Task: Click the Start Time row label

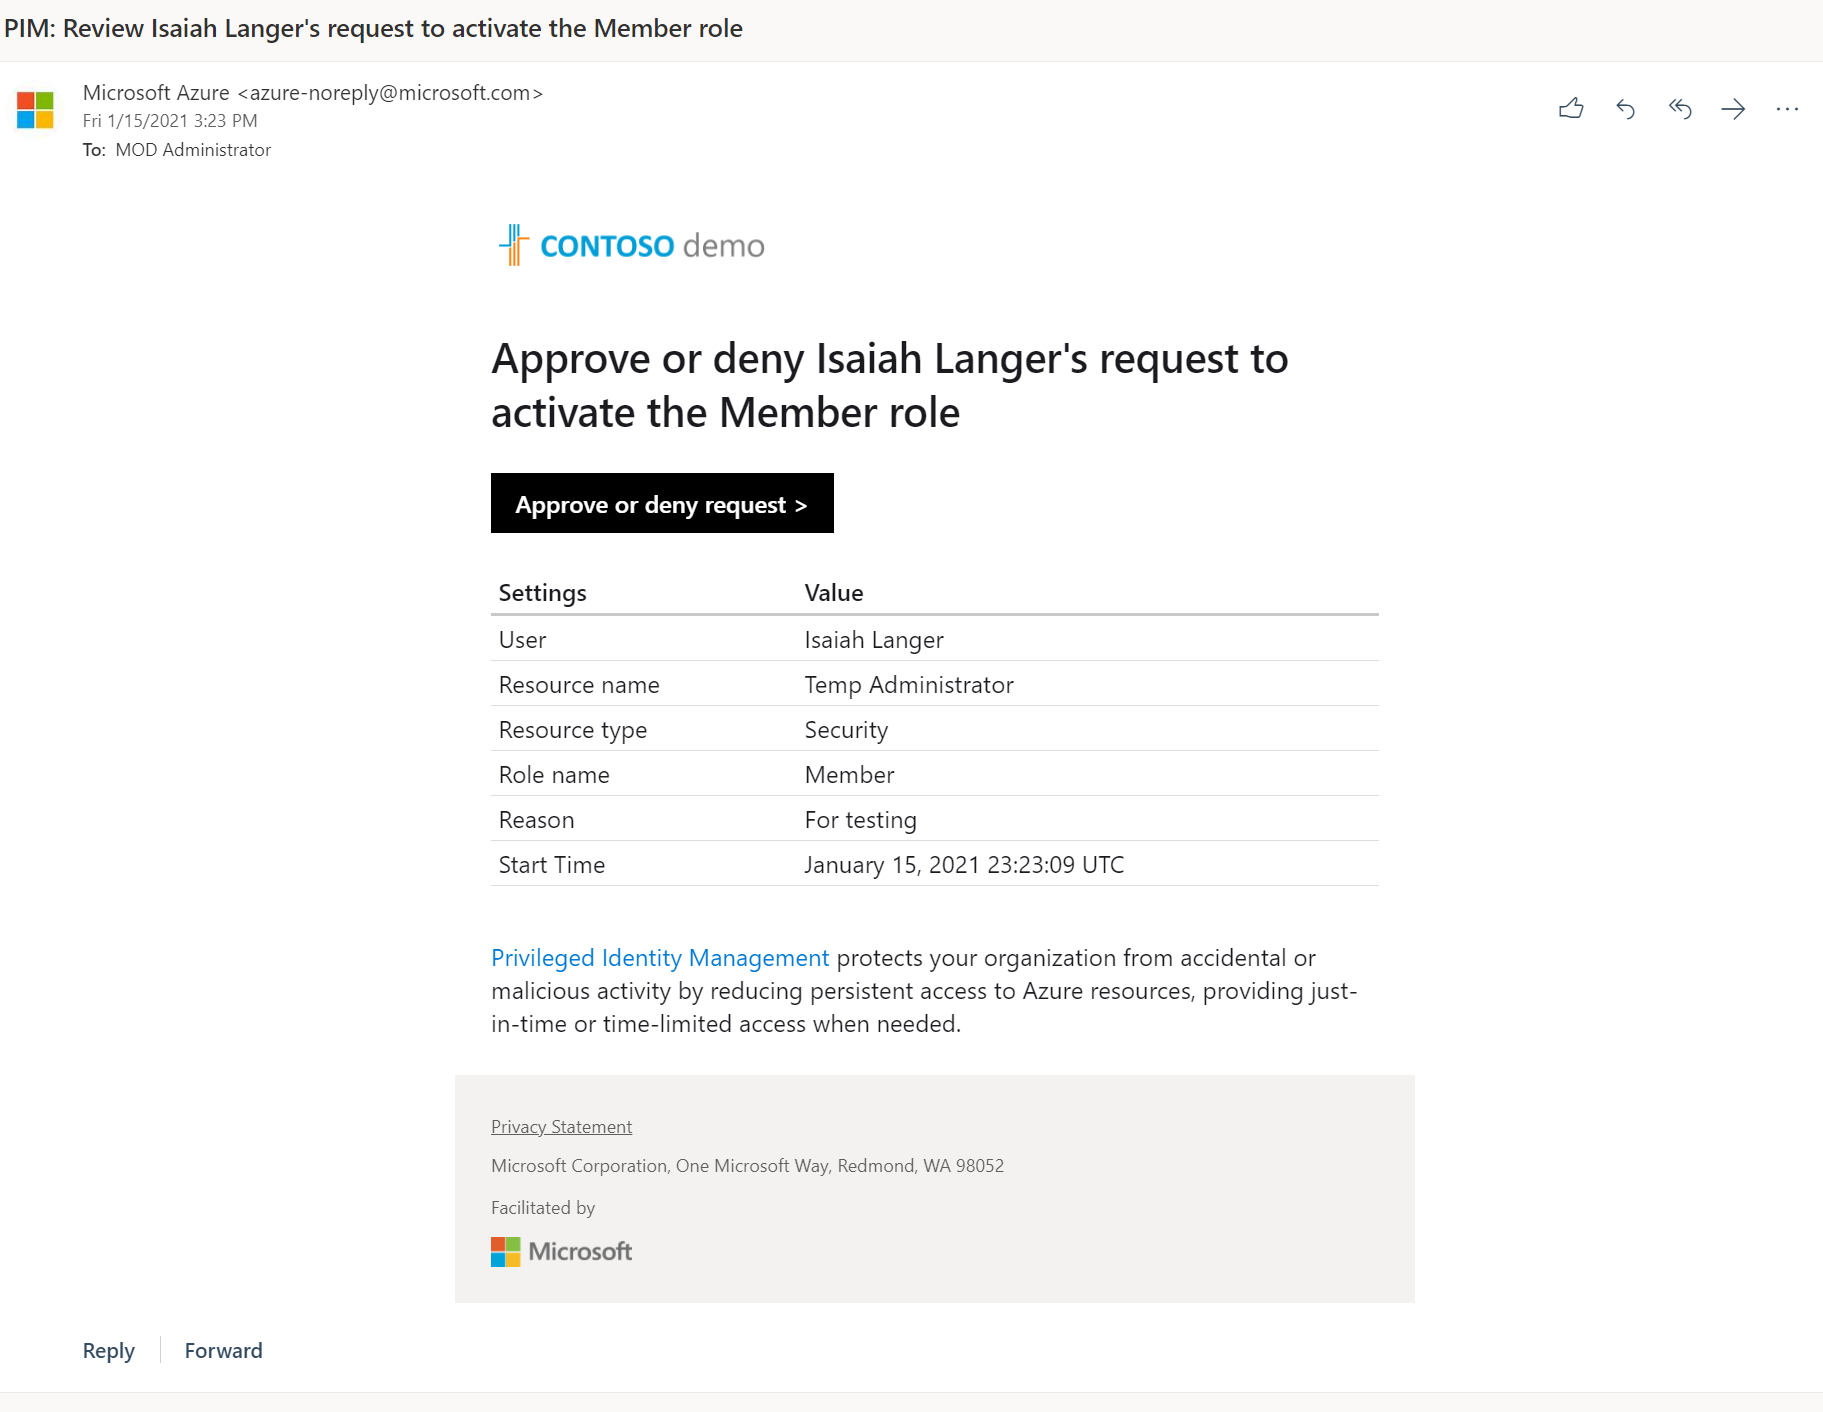Action: point(552,865)
